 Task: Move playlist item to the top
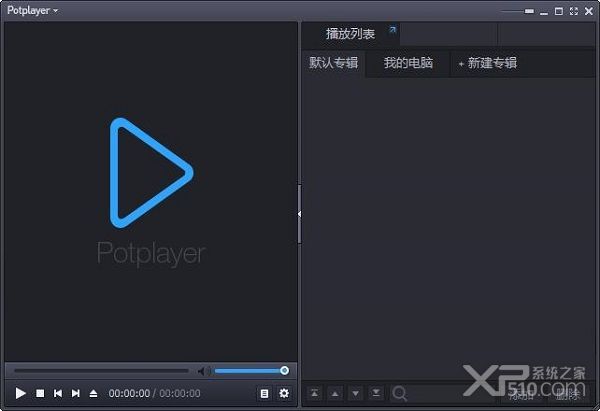[315, 393]
